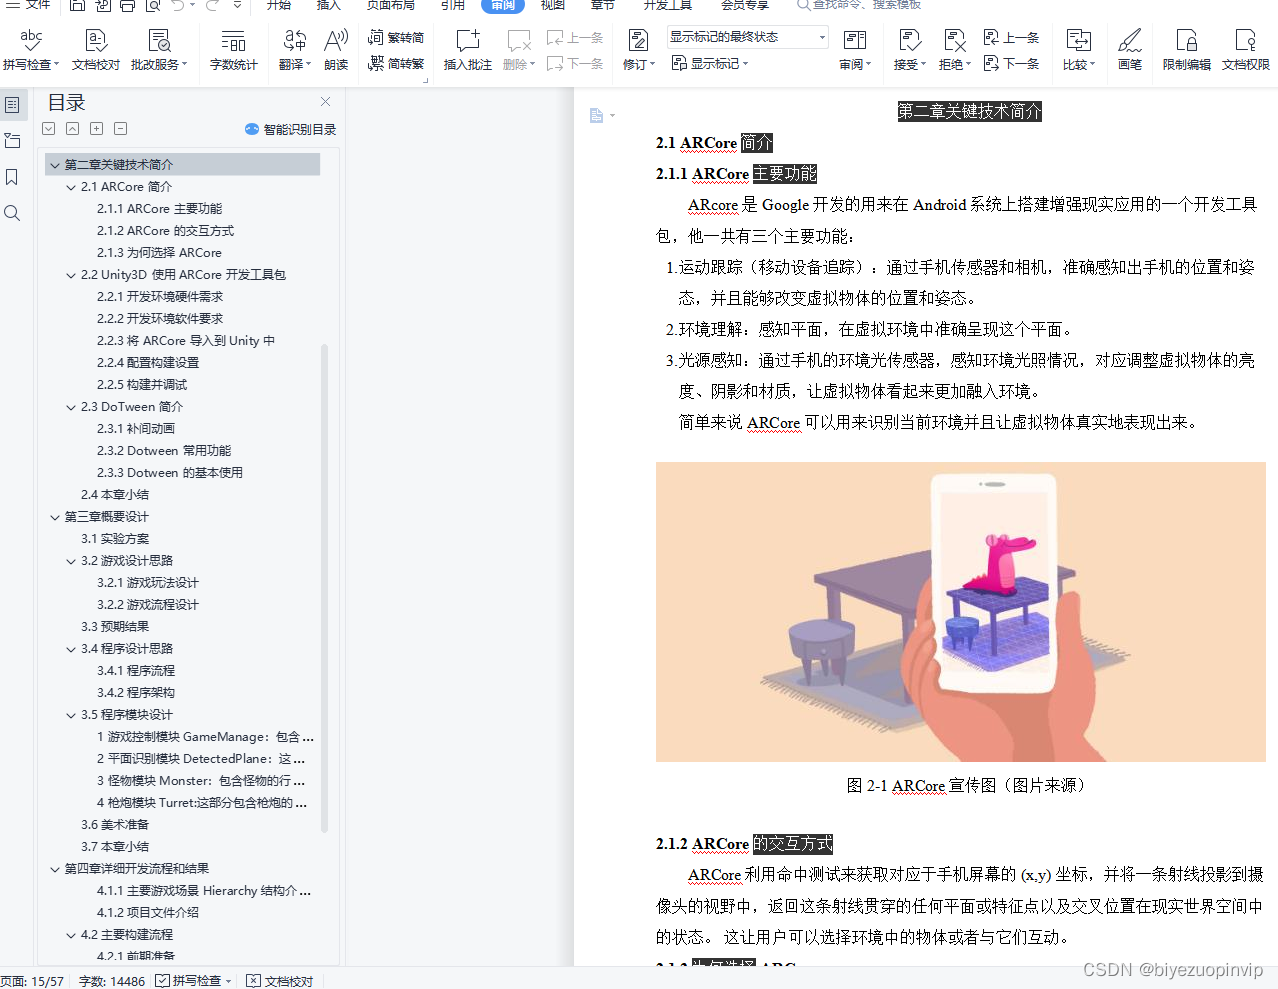Collapse the 2.3 DoTween 简介 node
The image size is (1278, 989).
71,407
